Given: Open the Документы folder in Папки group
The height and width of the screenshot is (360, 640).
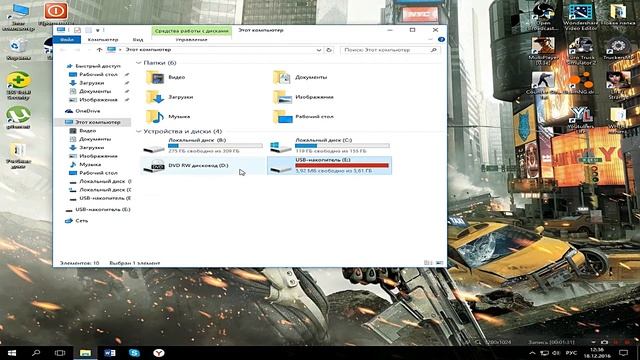Looking at the screenshot, I should tap(300, 77).
